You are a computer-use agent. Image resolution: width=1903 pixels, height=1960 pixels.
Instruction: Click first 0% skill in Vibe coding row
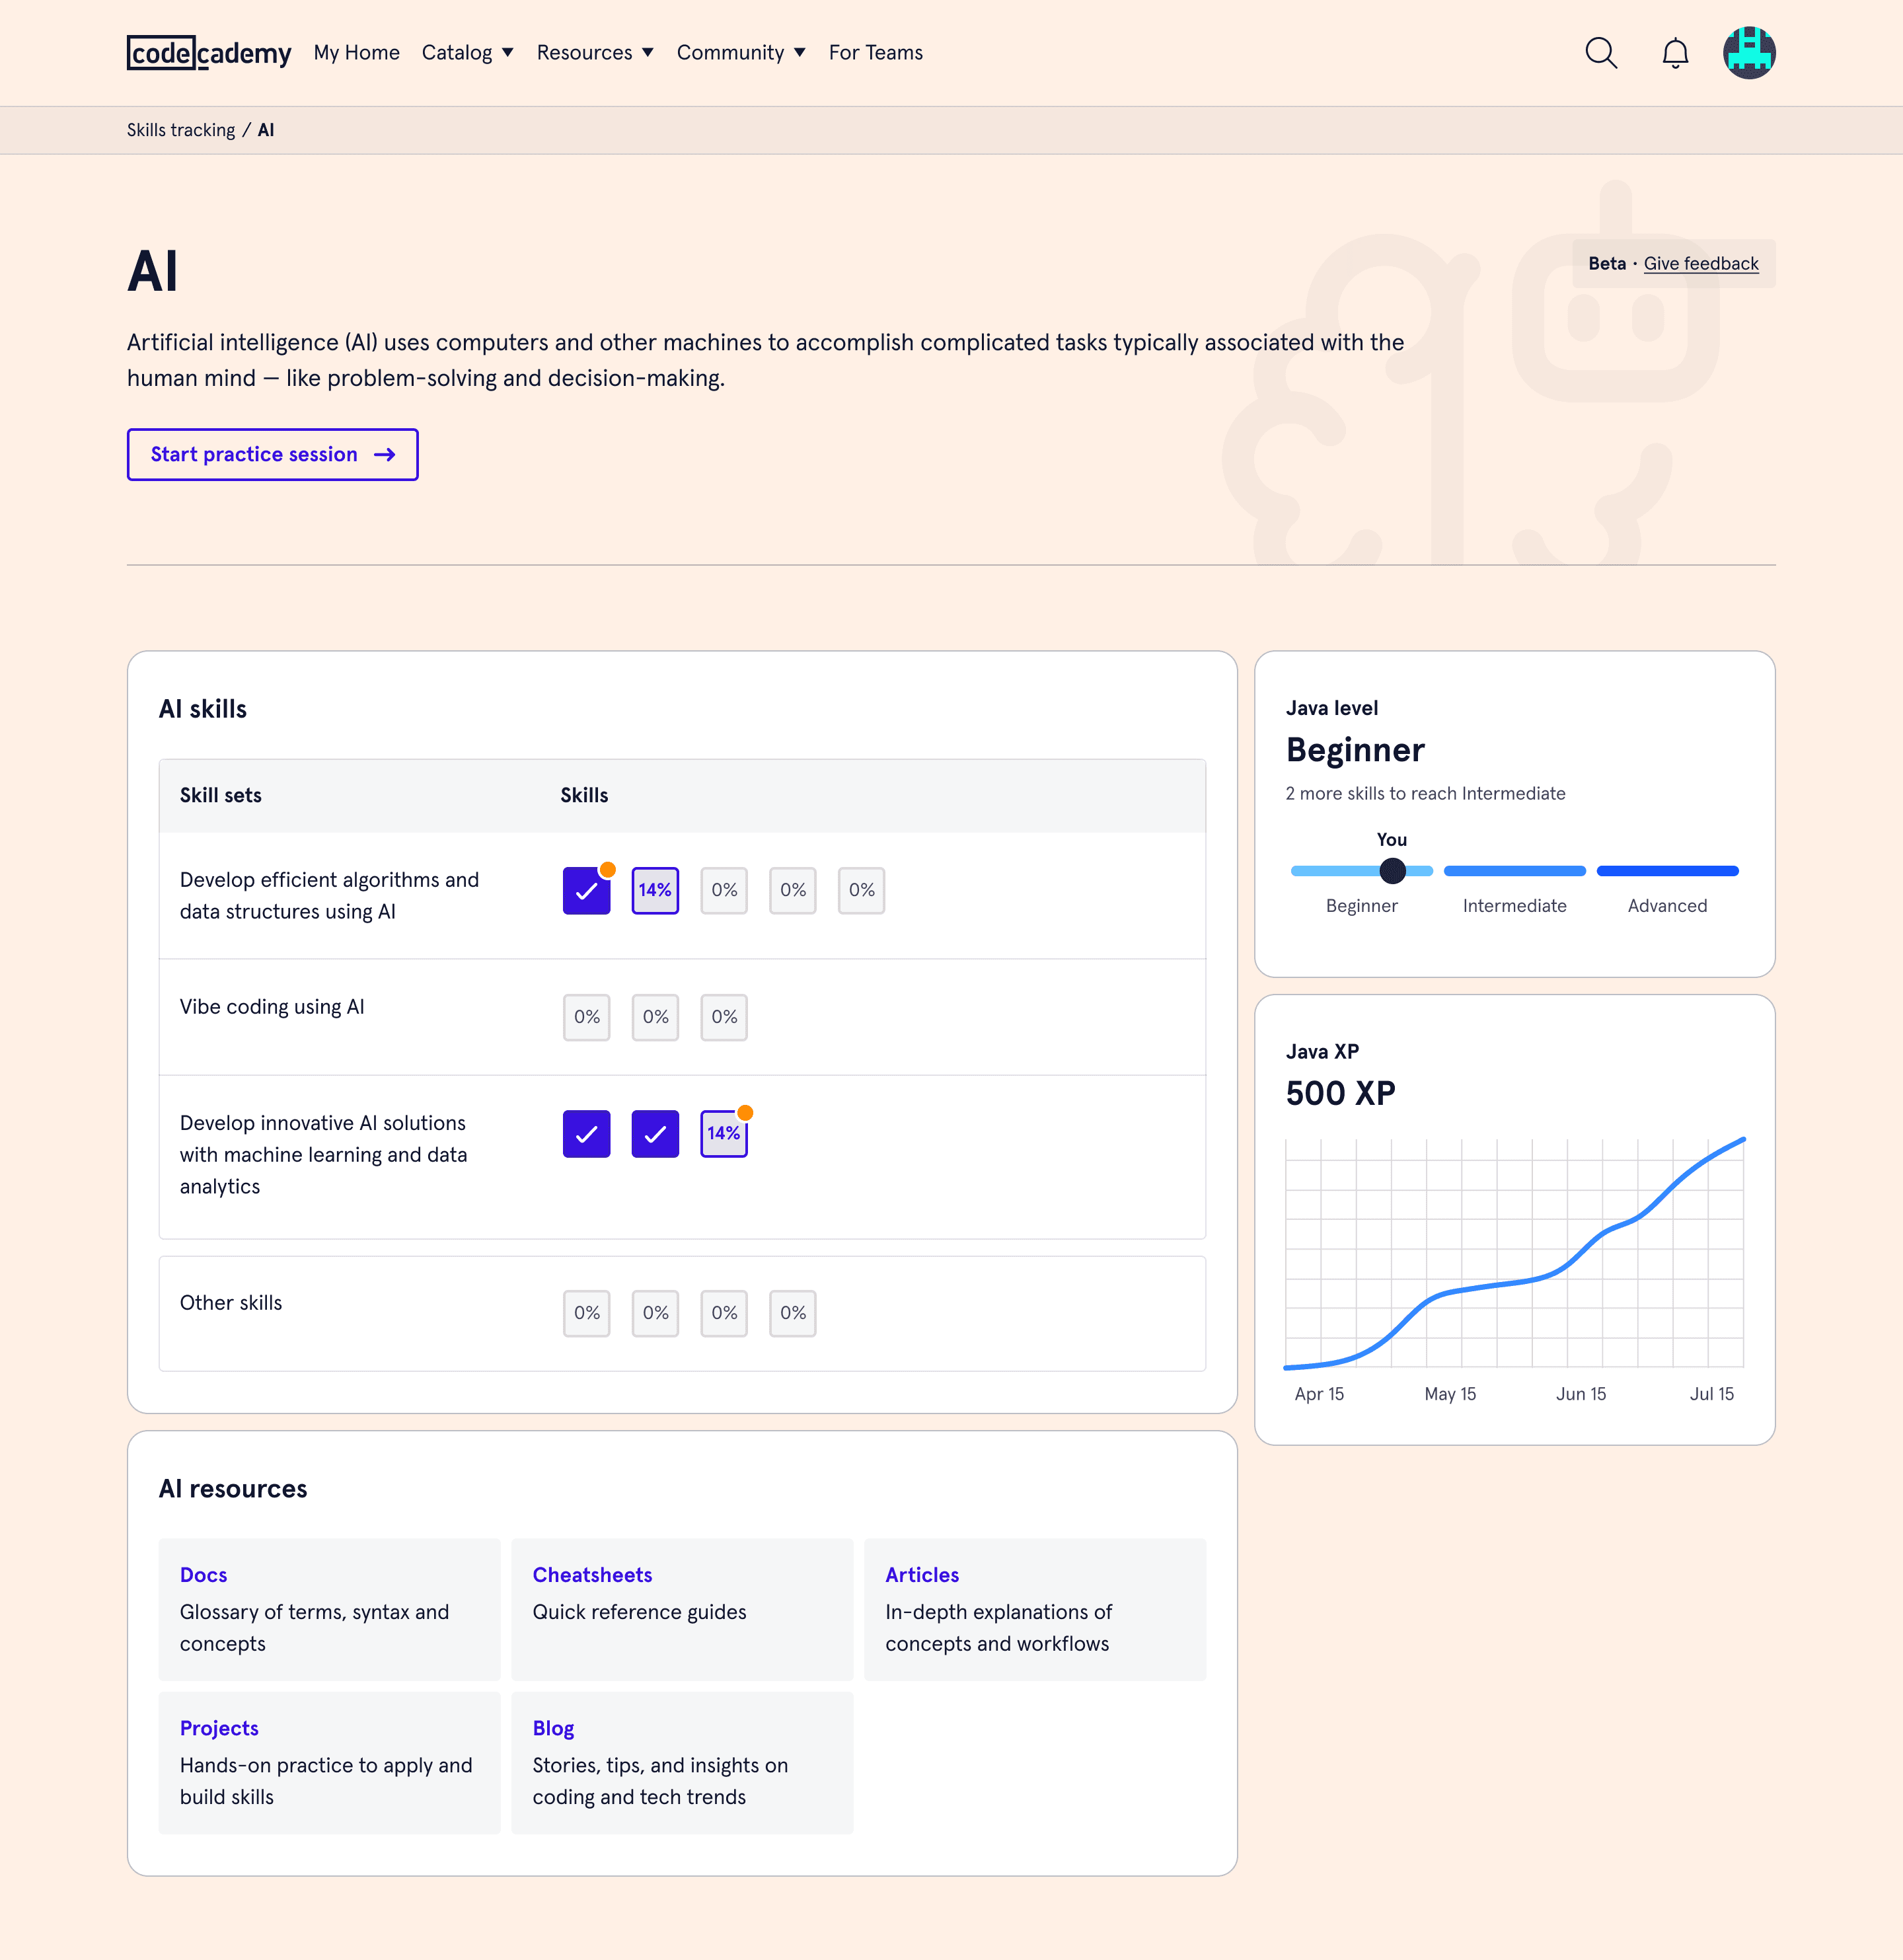click(587, 1017)
